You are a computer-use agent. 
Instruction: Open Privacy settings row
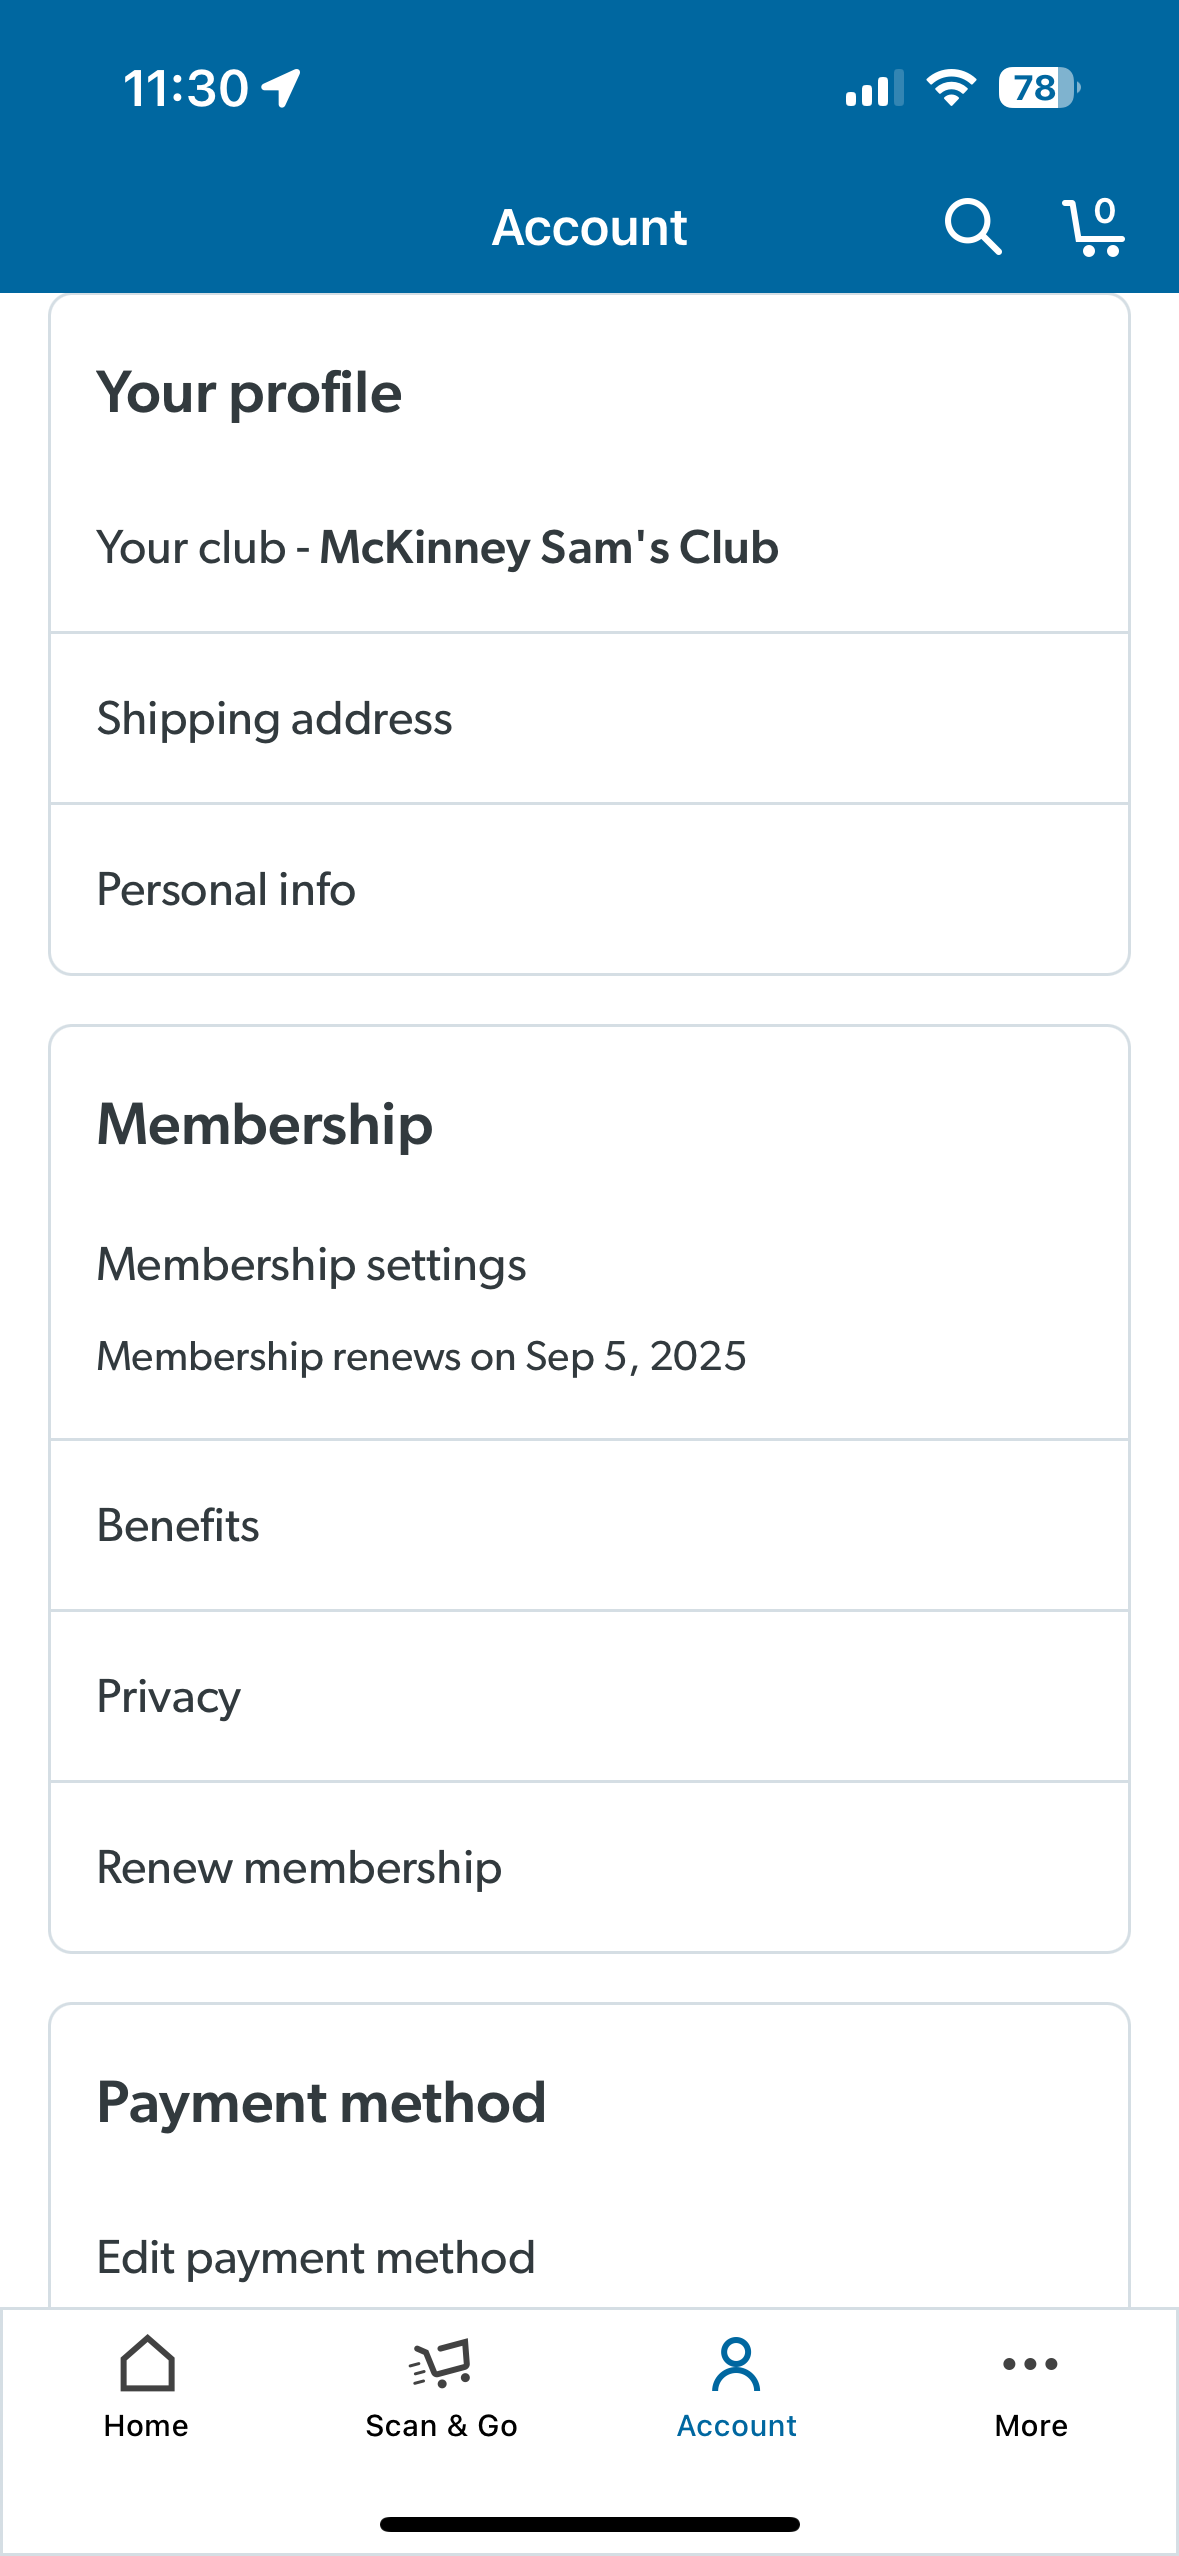tap(589, 1697)
